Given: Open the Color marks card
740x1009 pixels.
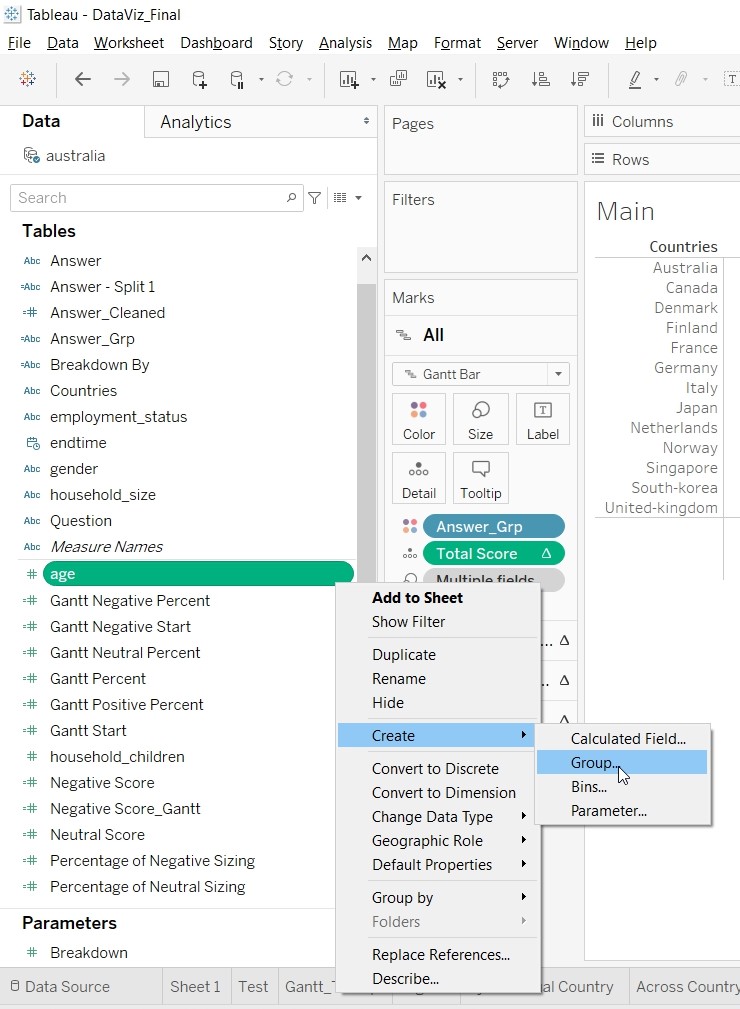Looking at the screenshot, I should 419,418.
